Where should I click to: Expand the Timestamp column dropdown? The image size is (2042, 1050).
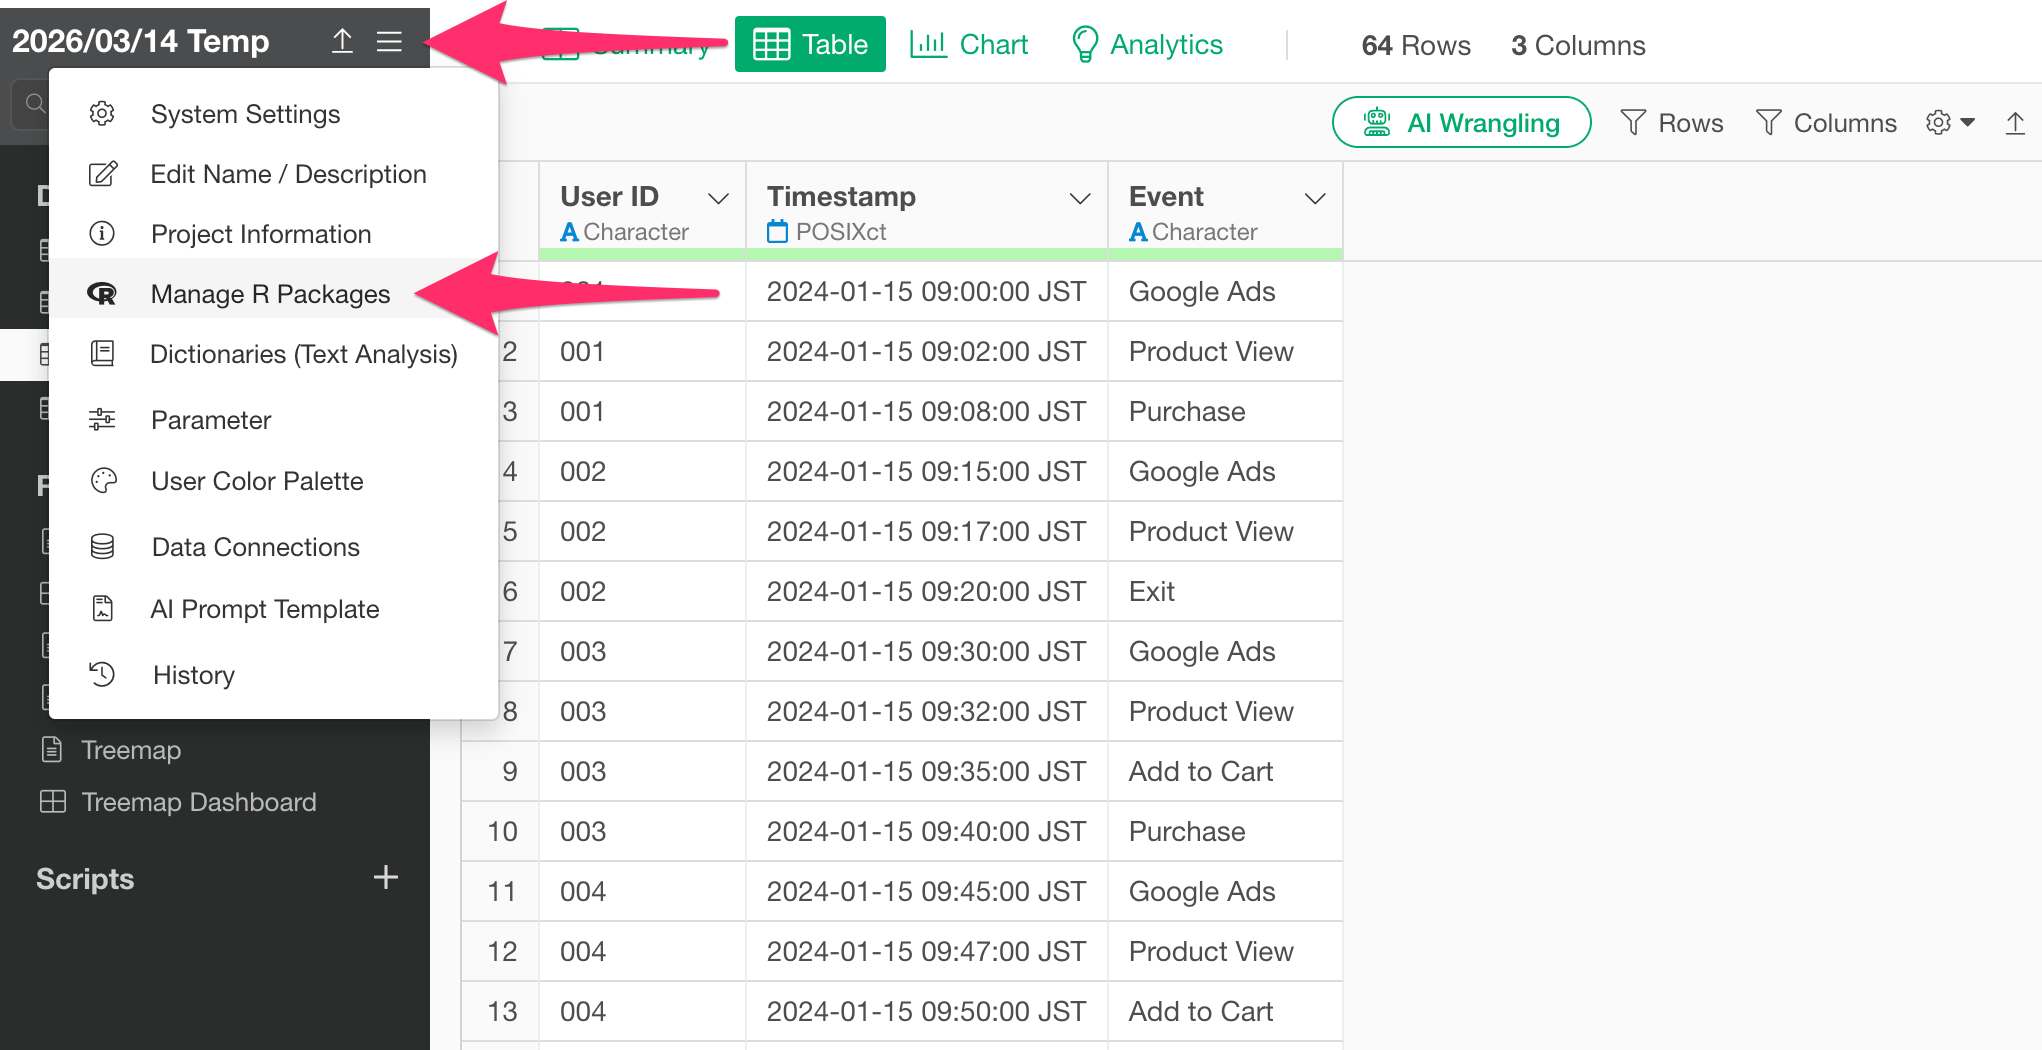1079,198
